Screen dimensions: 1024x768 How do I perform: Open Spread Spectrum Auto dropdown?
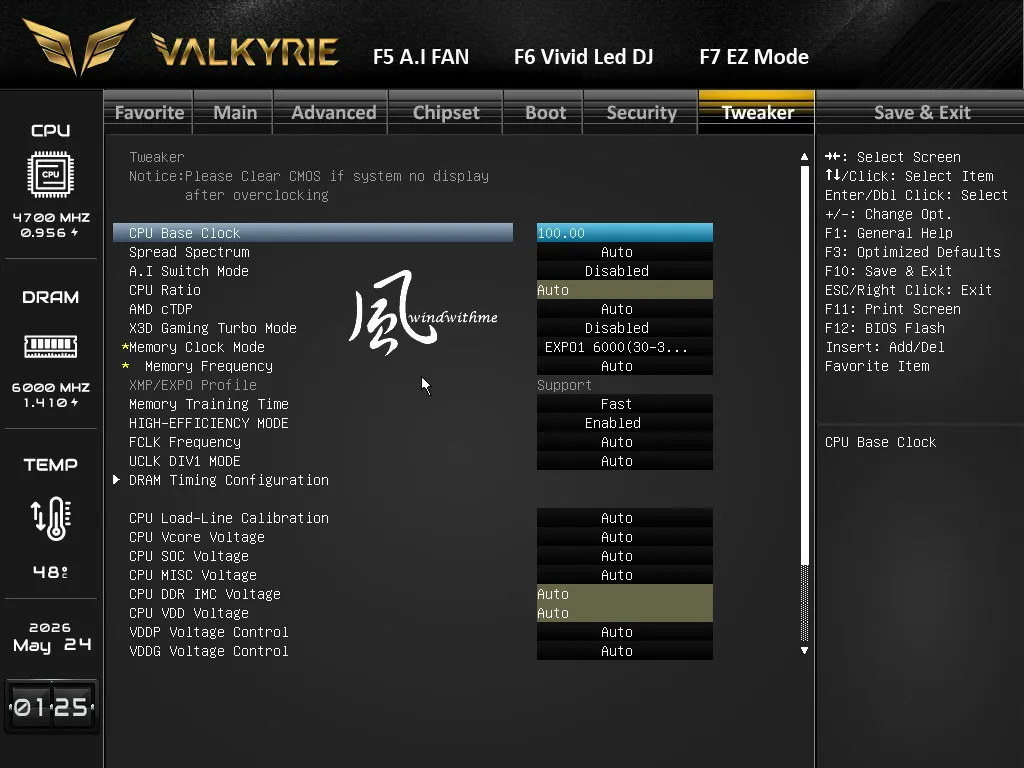click(624, 252)
